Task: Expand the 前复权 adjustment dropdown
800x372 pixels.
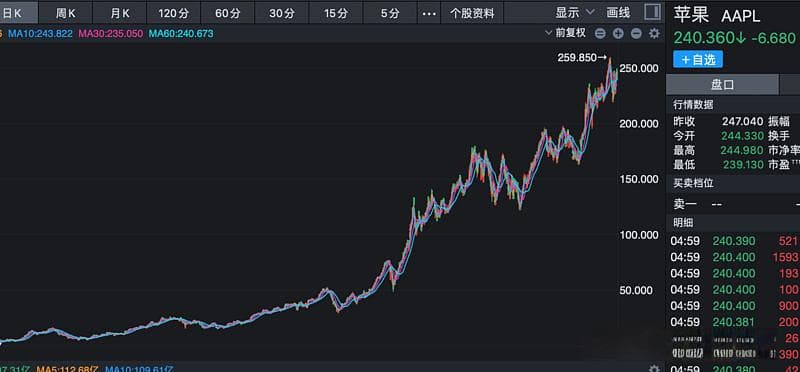Action: pos(565,33)
